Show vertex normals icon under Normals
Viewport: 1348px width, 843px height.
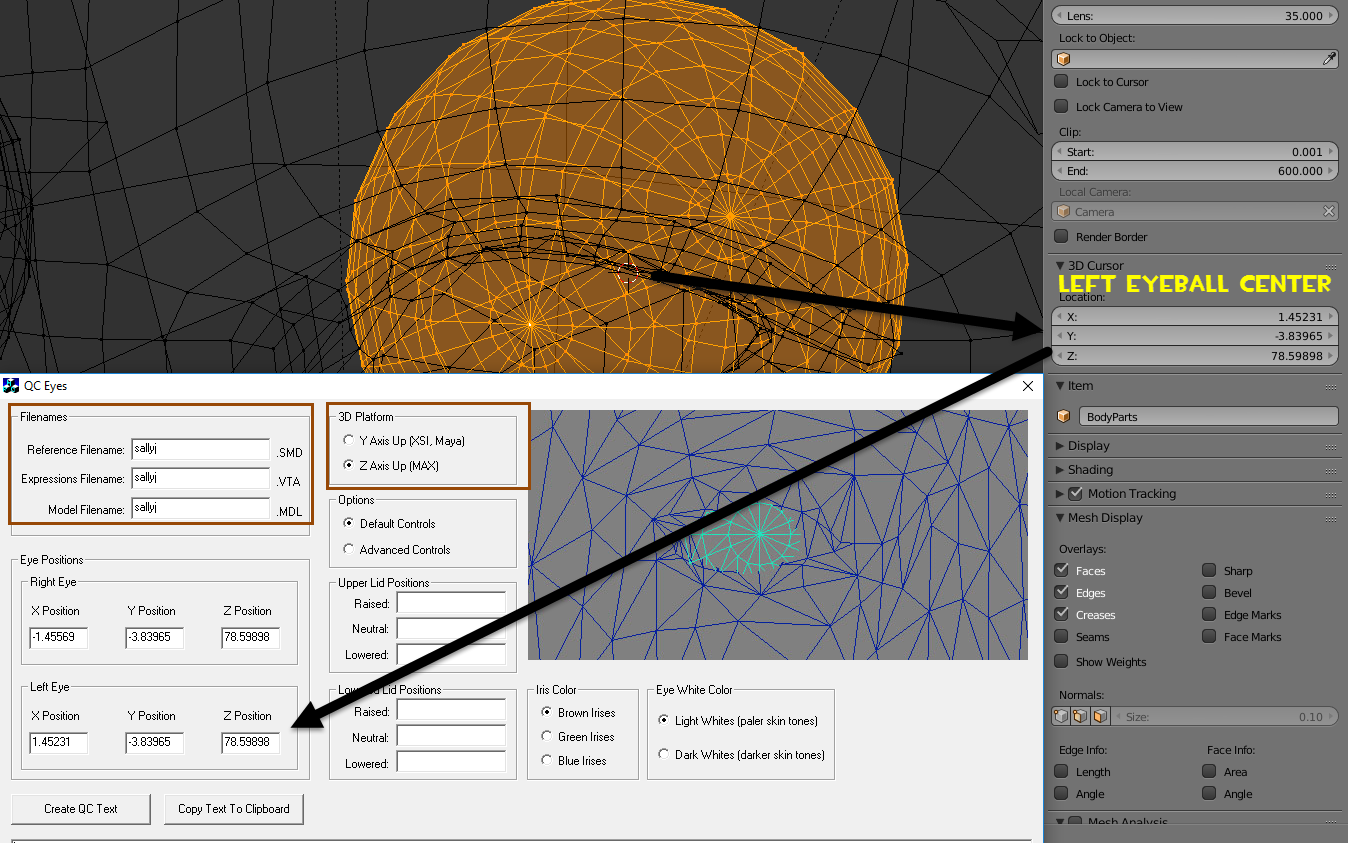pos(1063,717)
